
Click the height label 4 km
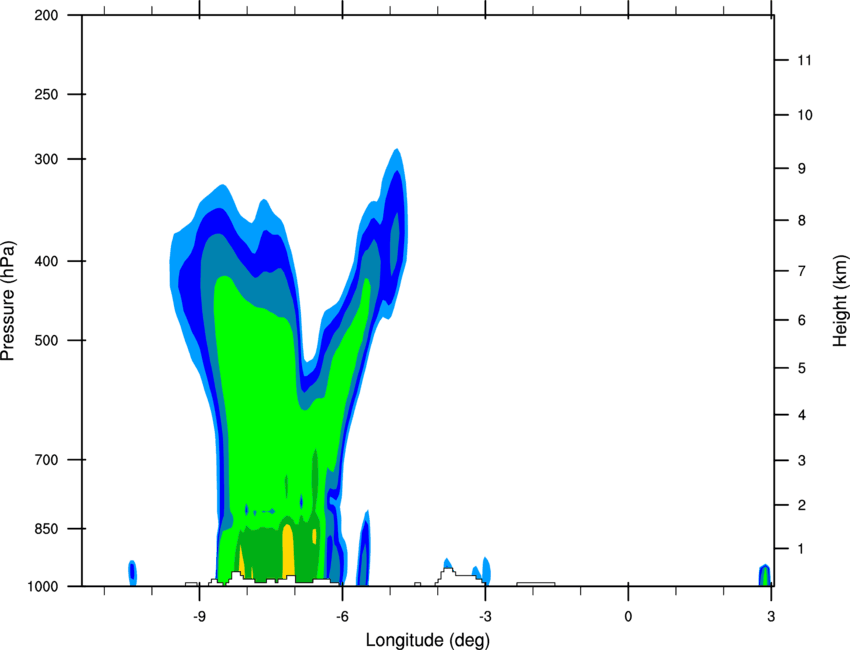(802, 415)
